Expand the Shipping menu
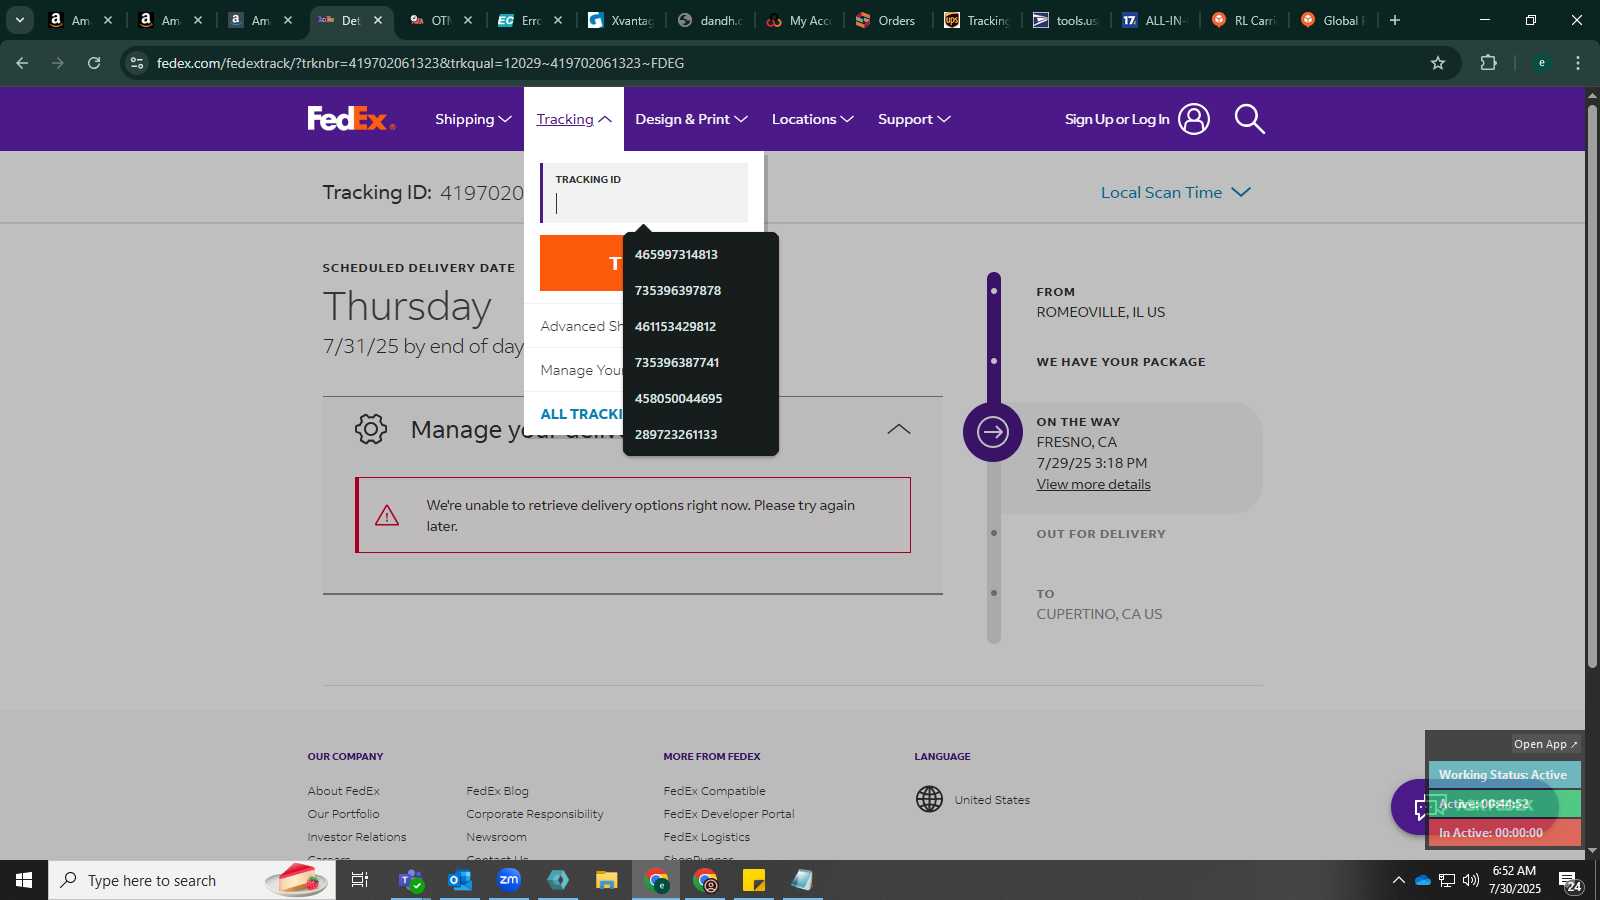1600x900 pixels. pyautogui.click(x=473, y=119)
